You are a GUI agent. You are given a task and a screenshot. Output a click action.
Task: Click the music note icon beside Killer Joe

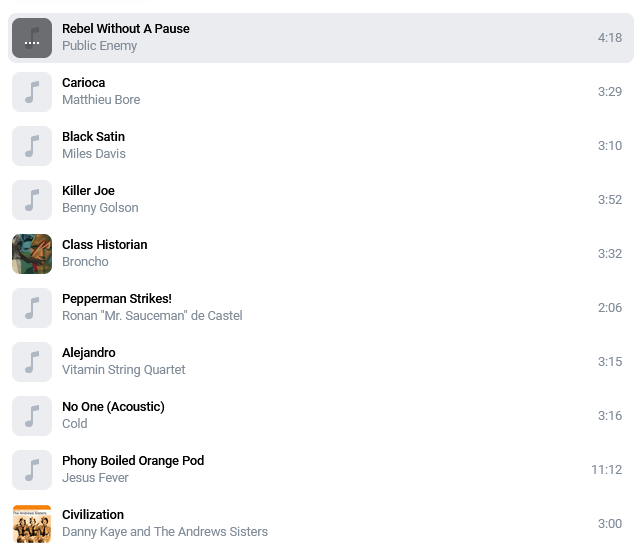(32, 200)
